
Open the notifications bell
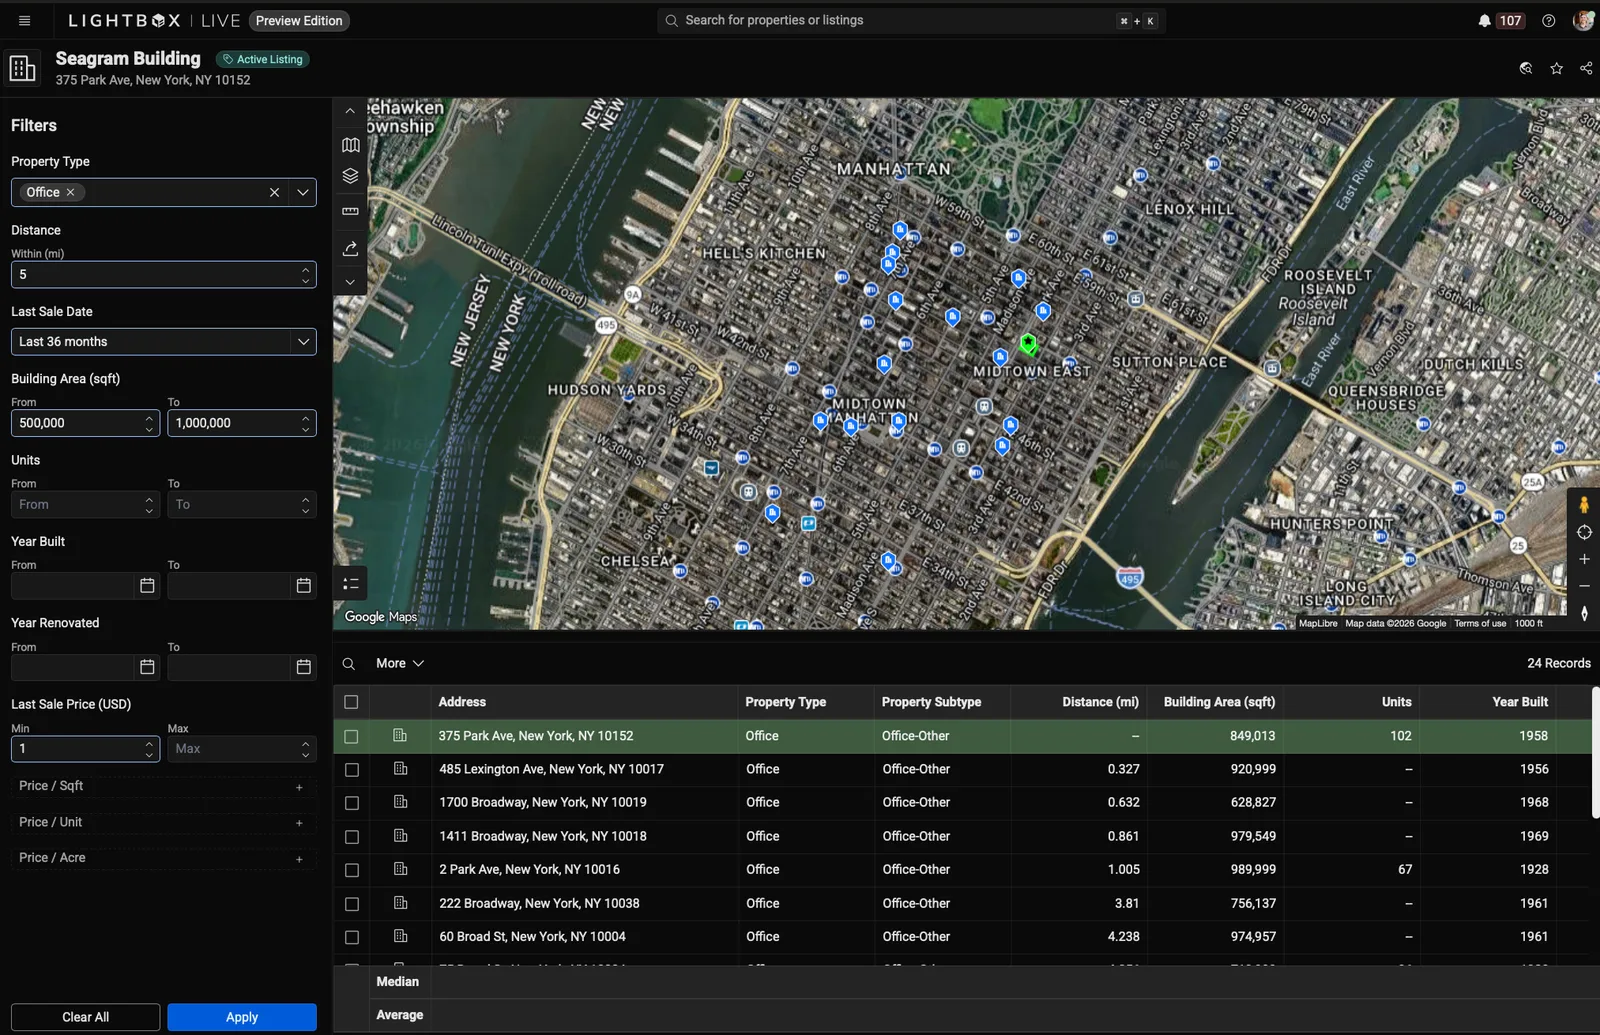(1485, 20)
